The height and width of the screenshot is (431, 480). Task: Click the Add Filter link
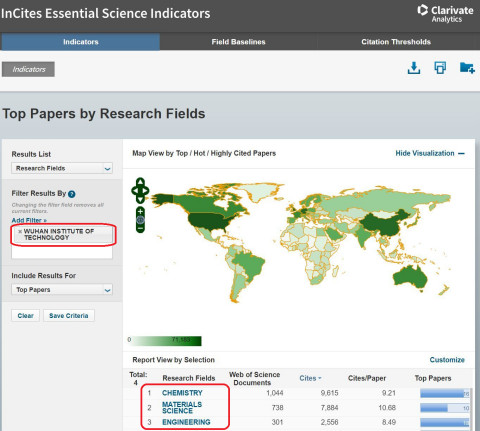click(29, 220)
